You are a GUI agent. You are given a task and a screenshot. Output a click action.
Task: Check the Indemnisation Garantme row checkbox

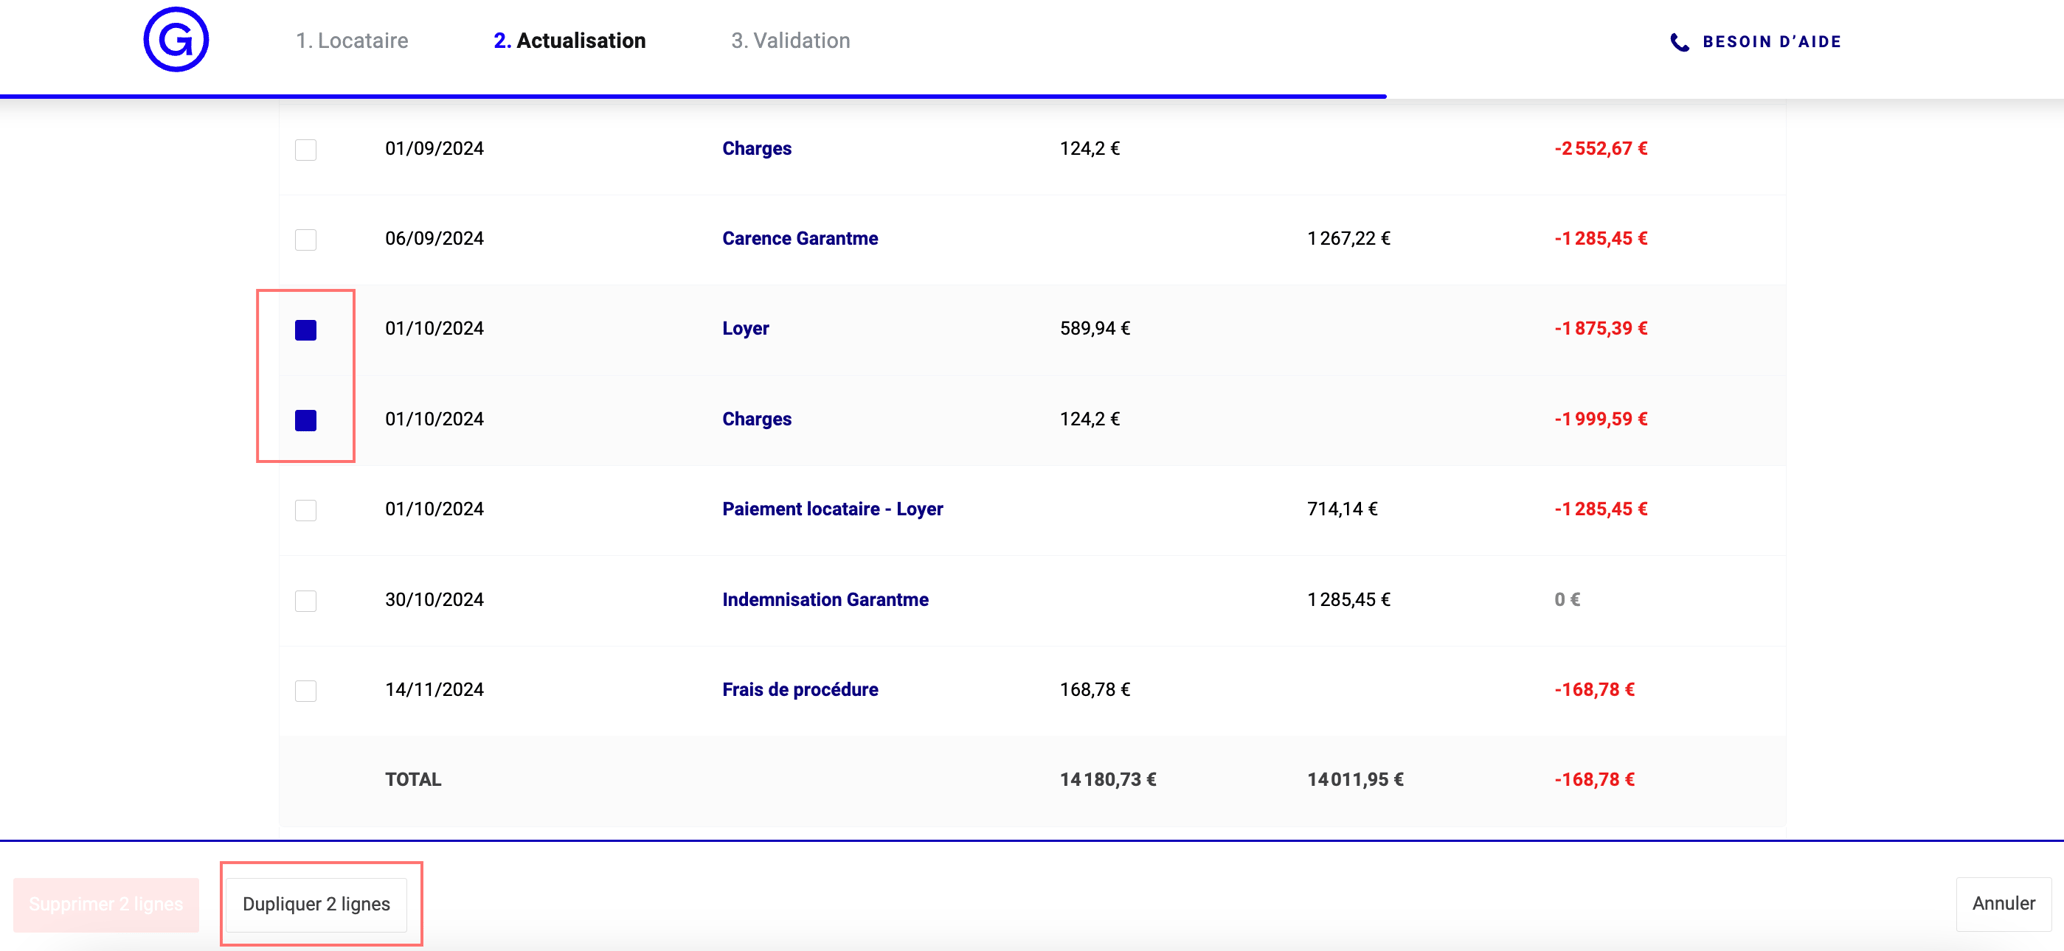[x=306, y=601]
